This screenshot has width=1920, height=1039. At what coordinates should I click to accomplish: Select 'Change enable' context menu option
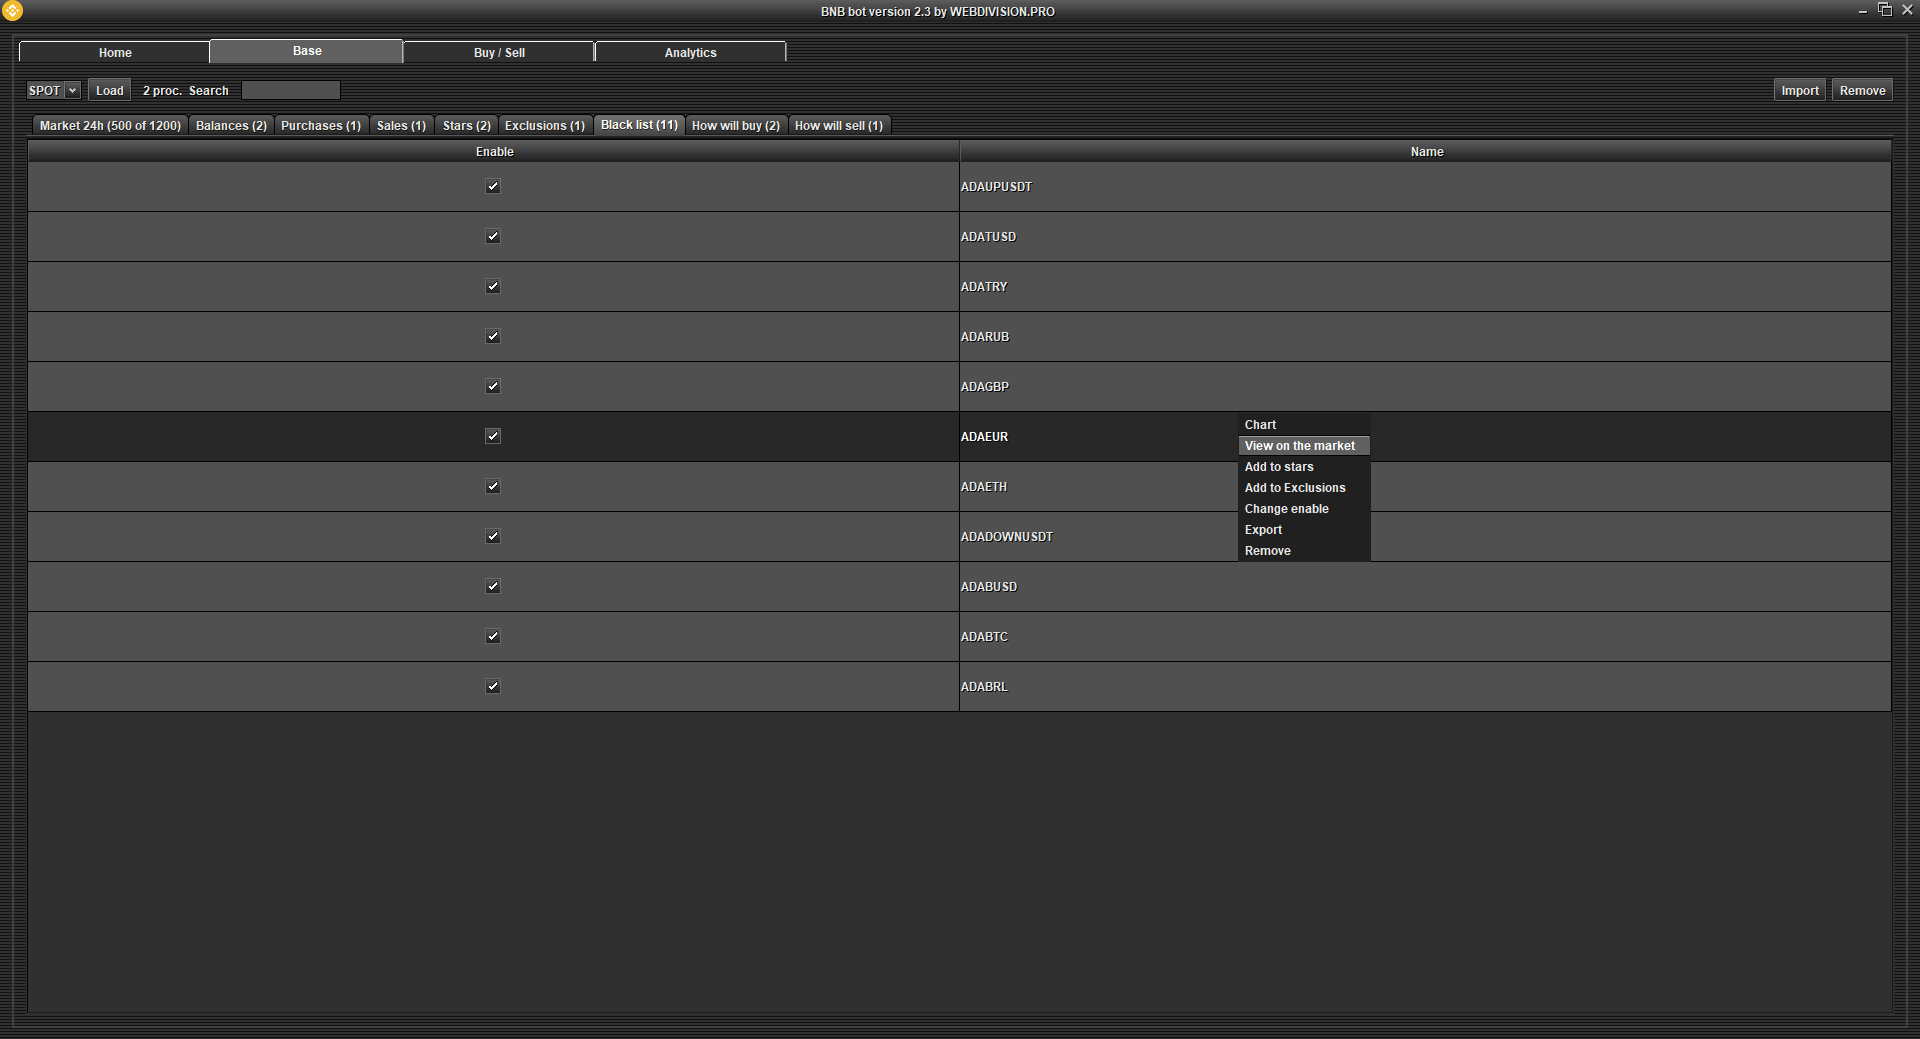pyautogui.click(x=1286, y=509)
